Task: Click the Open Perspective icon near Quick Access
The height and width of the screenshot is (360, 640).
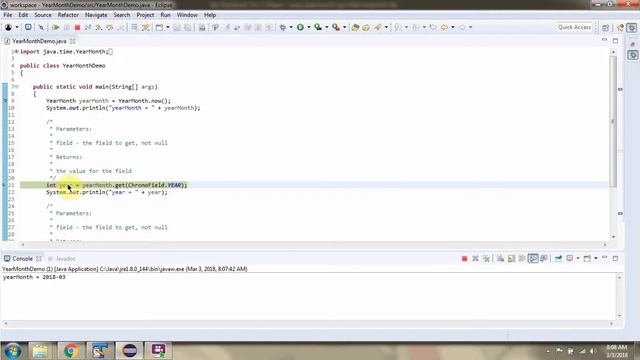Action: pos(606,27)
